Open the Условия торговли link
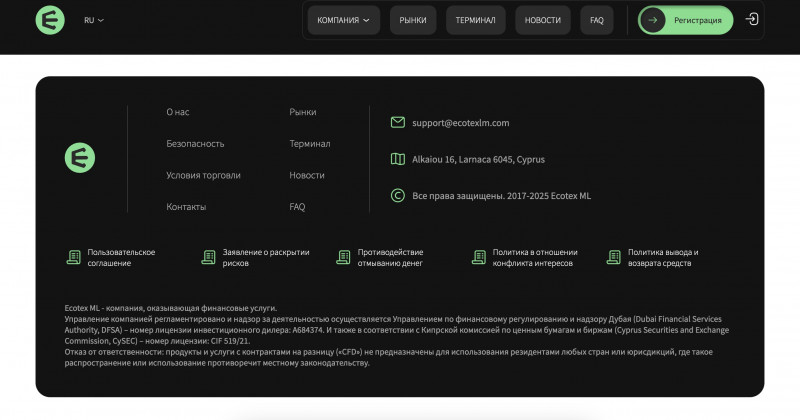 203,175
